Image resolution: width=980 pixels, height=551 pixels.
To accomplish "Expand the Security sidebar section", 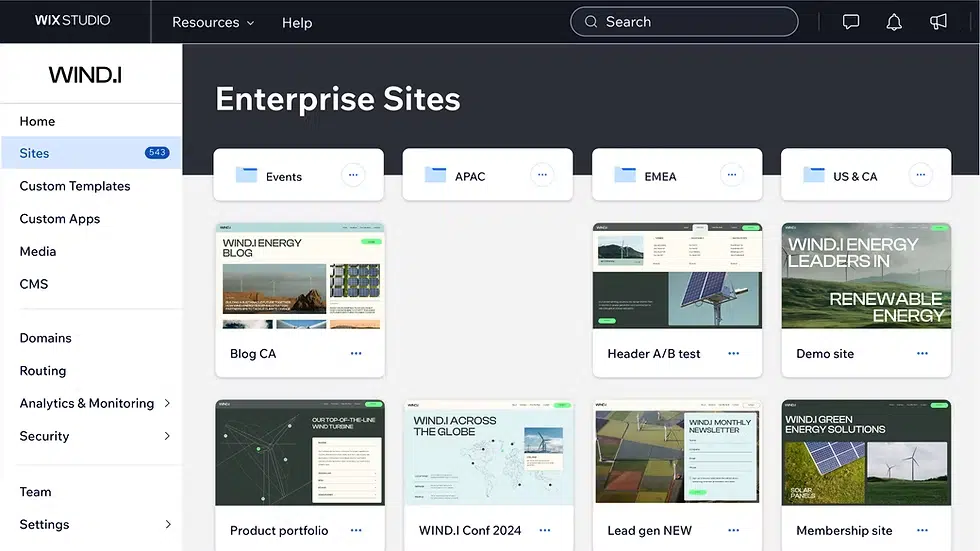I will 94,436.
